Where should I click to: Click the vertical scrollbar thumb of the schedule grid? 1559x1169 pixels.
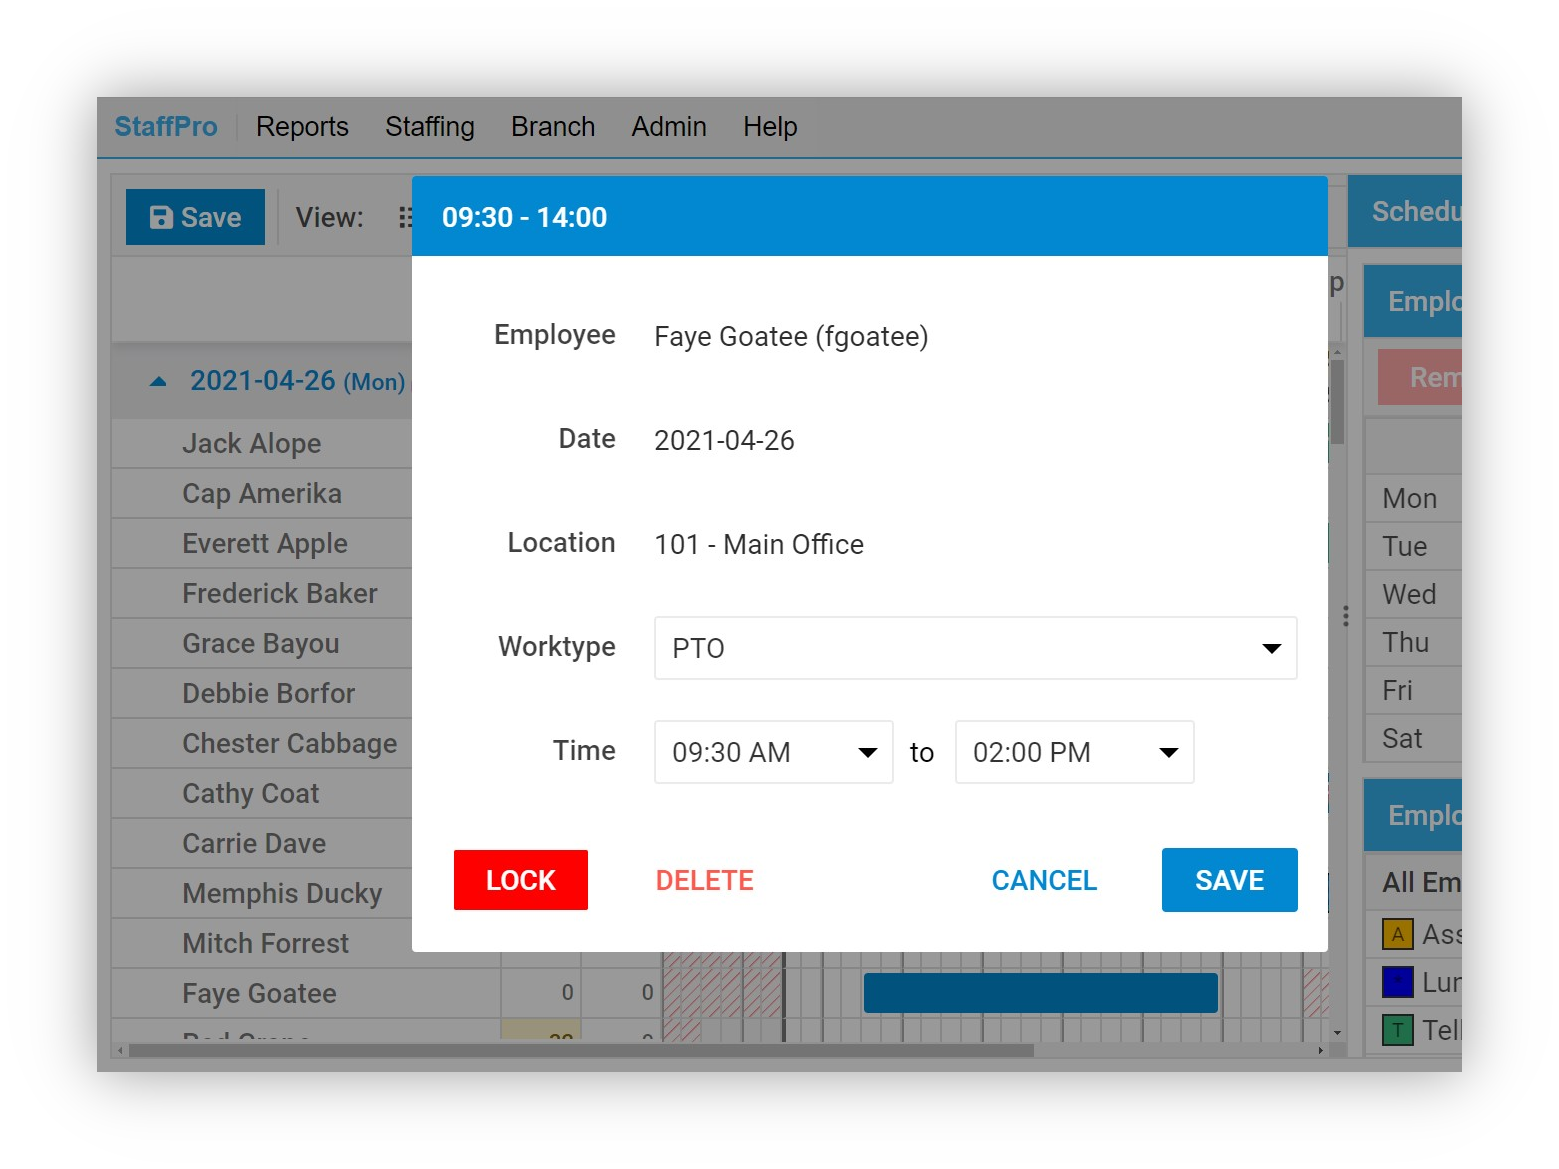[1337, 401]
